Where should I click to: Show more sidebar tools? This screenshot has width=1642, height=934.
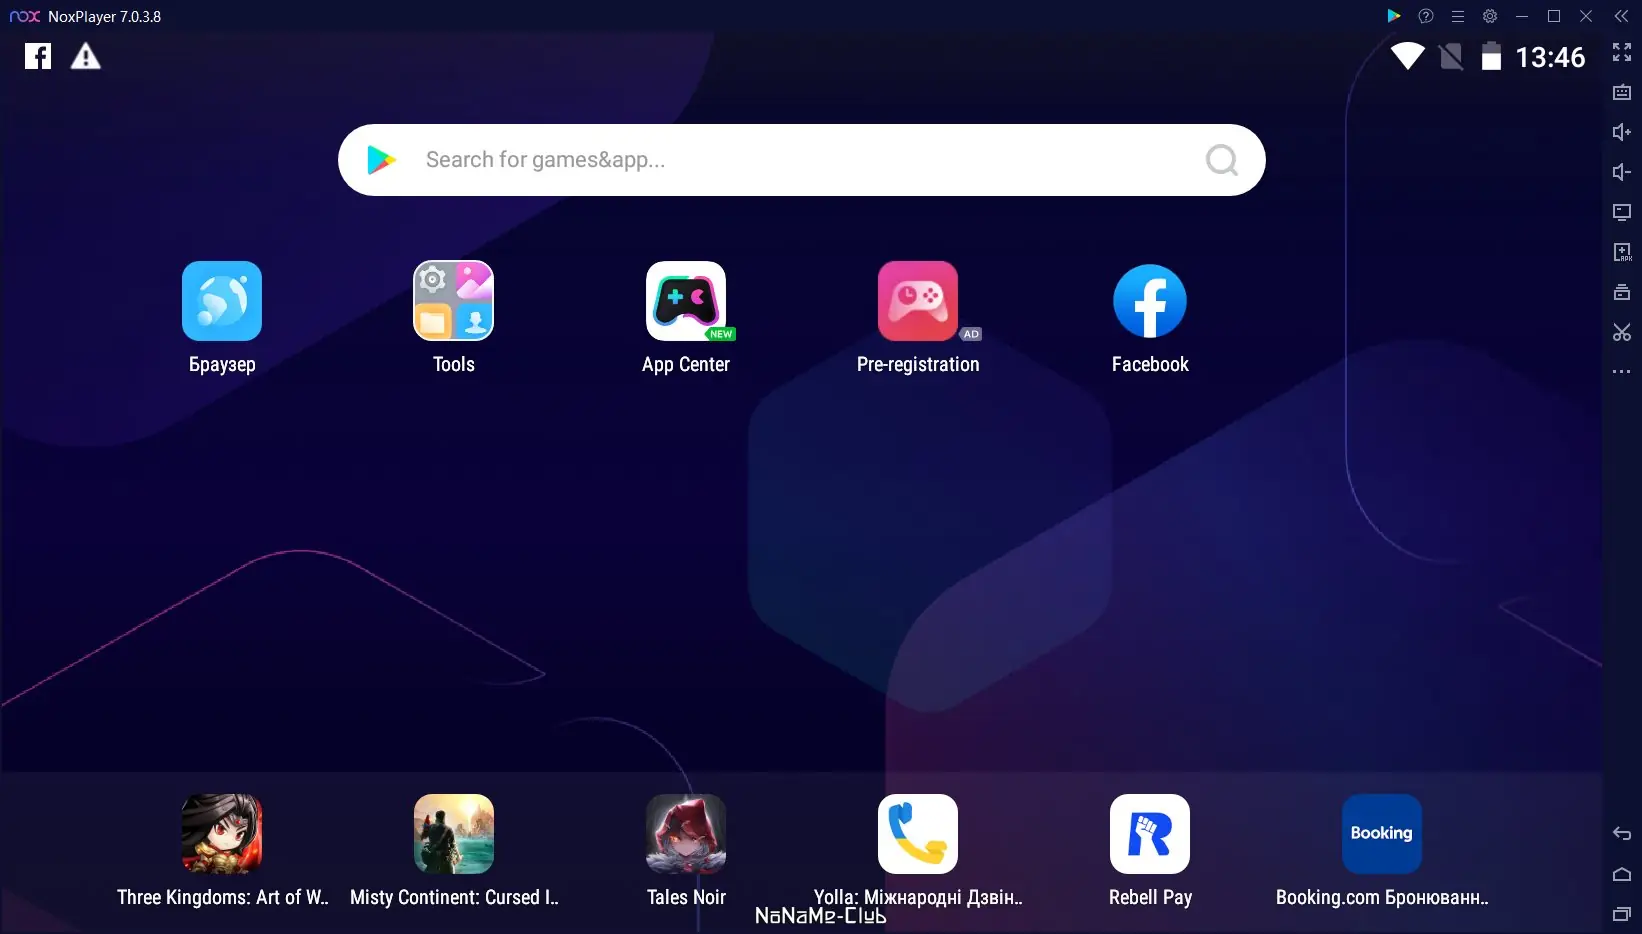(1622, 372)
